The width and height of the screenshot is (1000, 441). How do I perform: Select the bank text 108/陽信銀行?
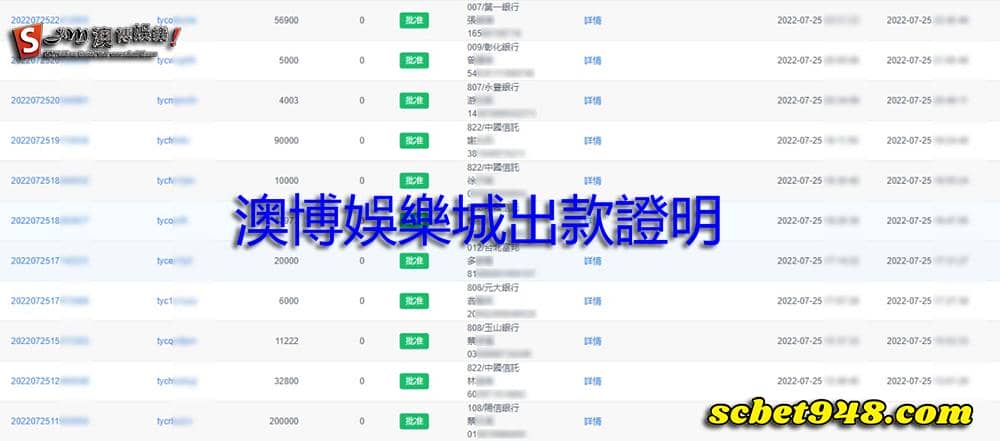(493, 408)
